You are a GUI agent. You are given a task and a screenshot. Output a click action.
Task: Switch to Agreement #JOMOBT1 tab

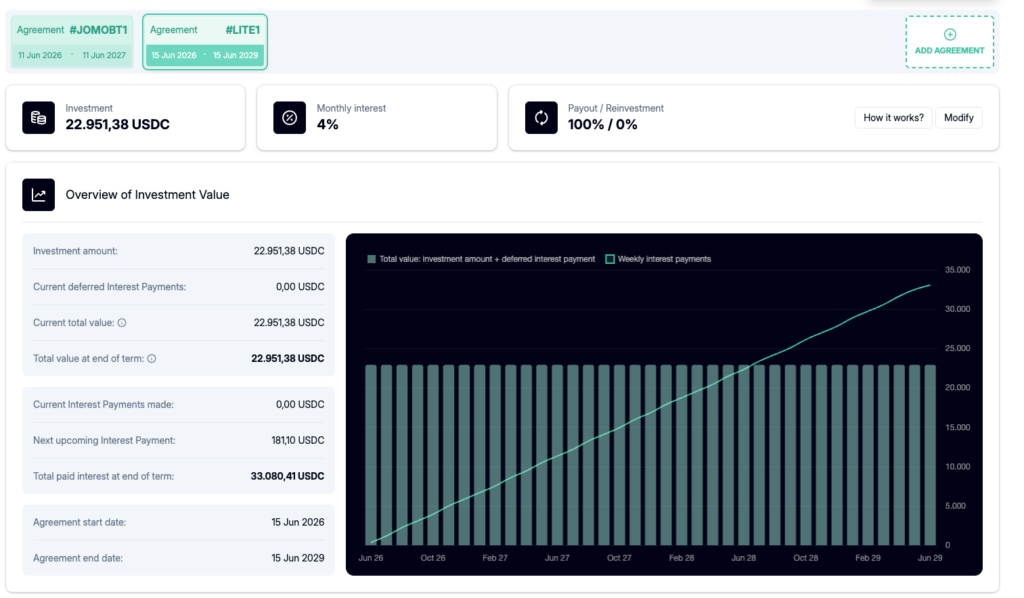[72, 42]
